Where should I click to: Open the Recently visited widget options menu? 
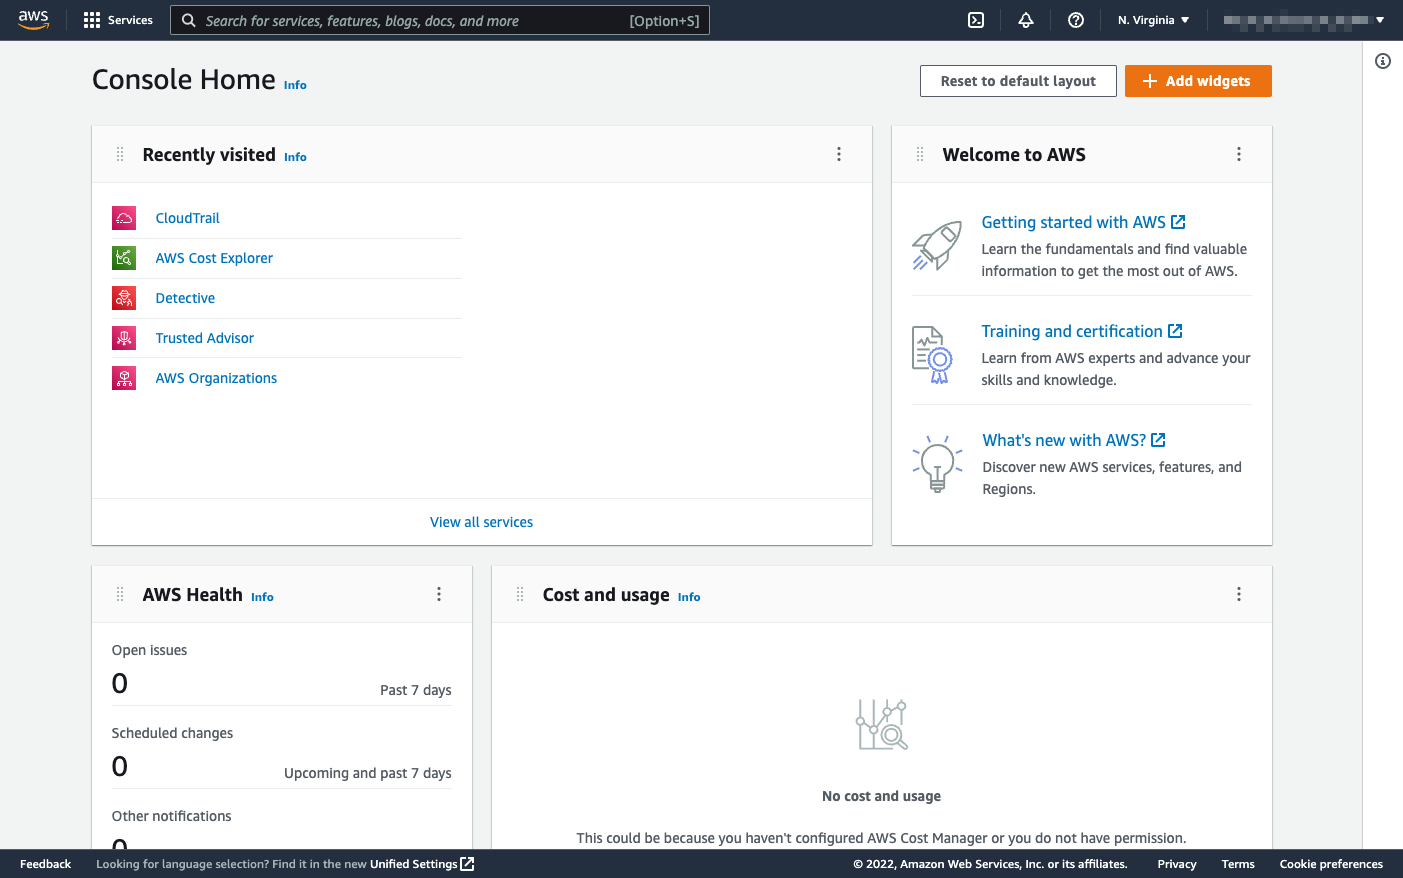pyautogui.click(x=839, y=154)
